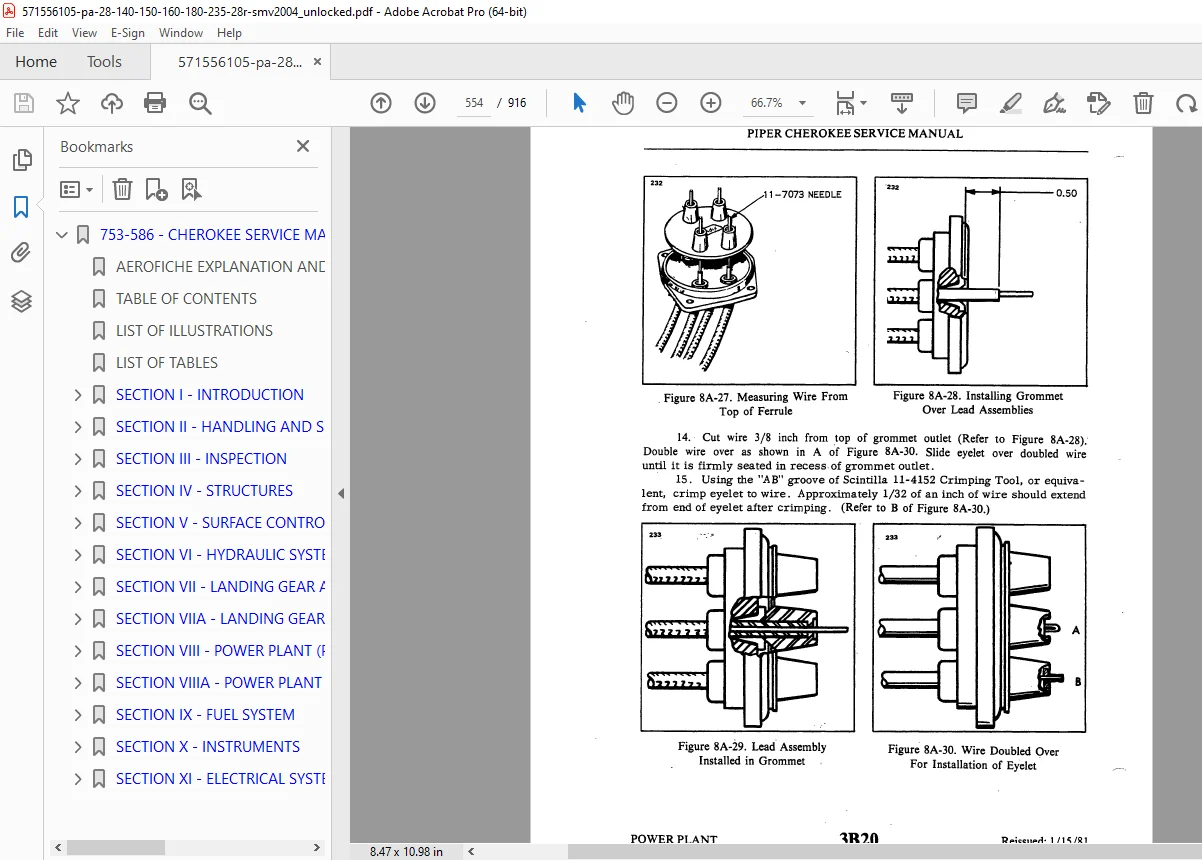Star this file as favorite
The image size is (1202, 860).
tap(67, 103)
